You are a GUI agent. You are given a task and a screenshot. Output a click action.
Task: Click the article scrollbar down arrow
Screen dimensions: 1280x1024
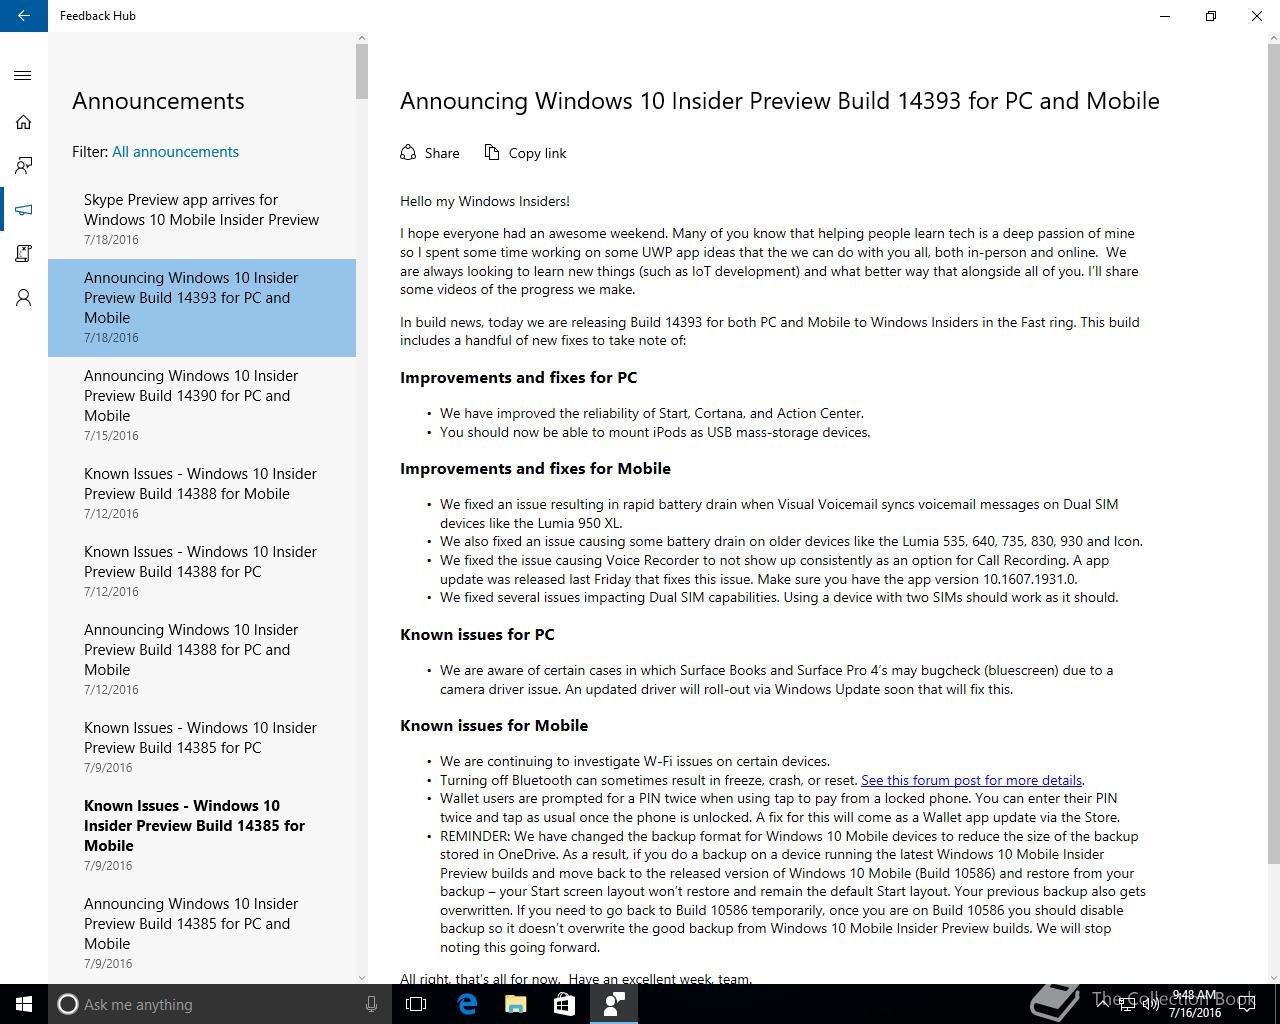coord(1273,977)
